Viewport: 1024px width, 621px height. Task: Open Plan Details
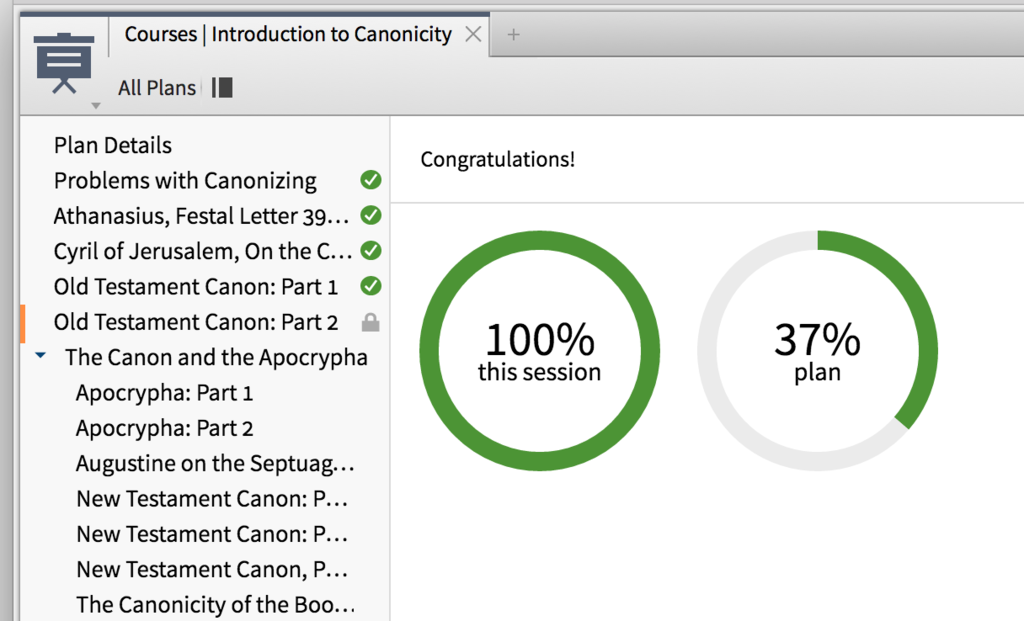click(113, 146)
